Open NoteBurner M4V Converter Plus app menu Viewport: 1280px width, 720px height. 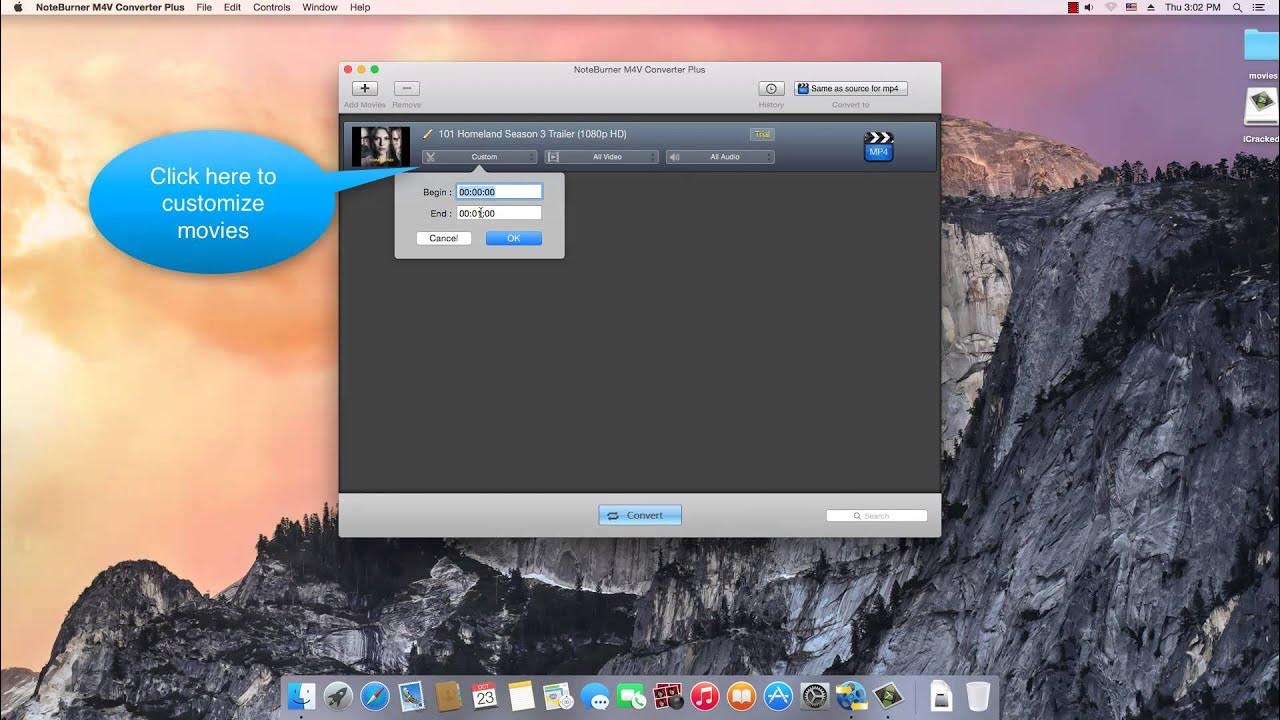click(x=110, y=7)
